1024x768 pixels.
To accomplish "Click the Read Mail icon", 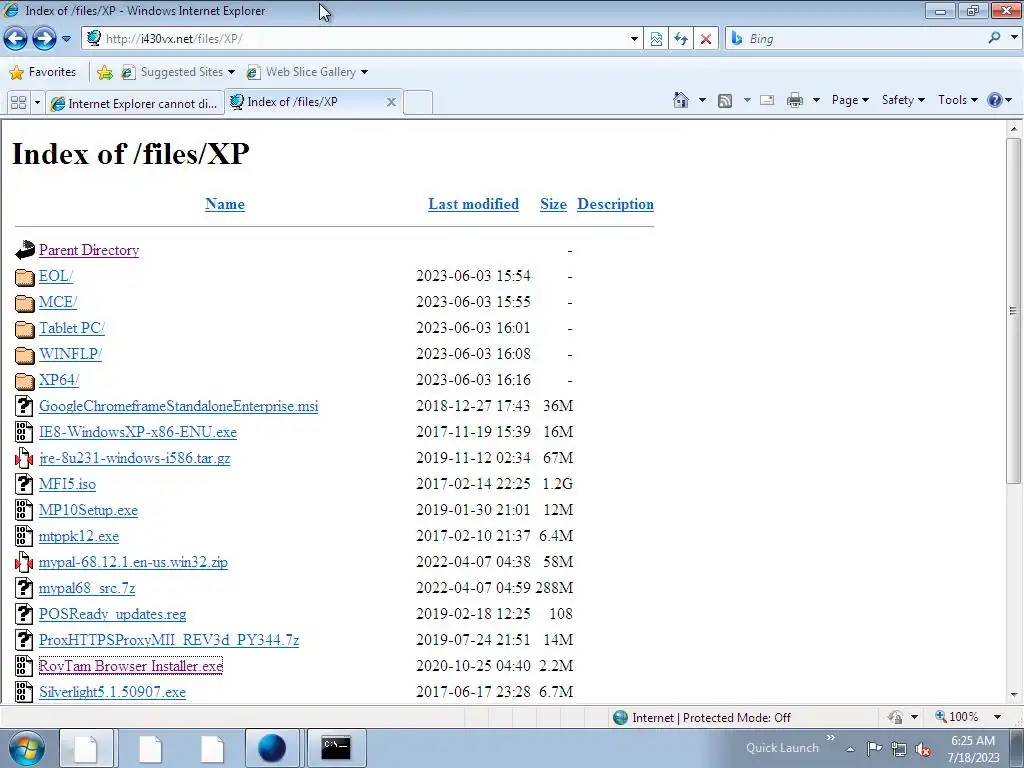I will coord(767,100).
